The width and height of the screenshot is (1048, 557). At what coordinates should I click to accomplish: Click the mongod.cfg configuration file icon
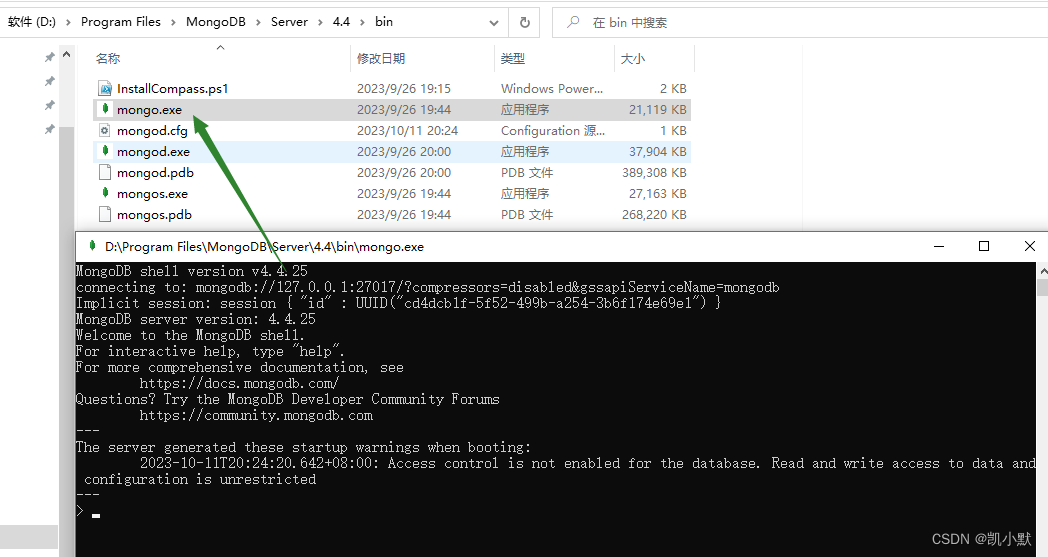(104, 130)
